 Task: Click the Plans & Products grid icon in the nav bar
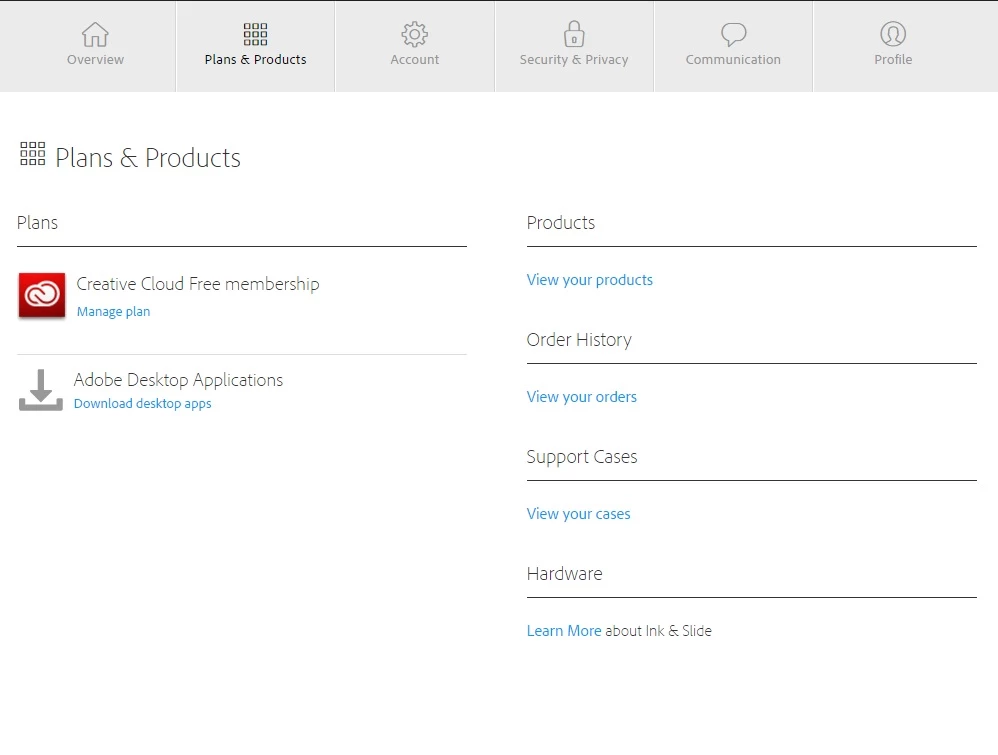point(255,35)
